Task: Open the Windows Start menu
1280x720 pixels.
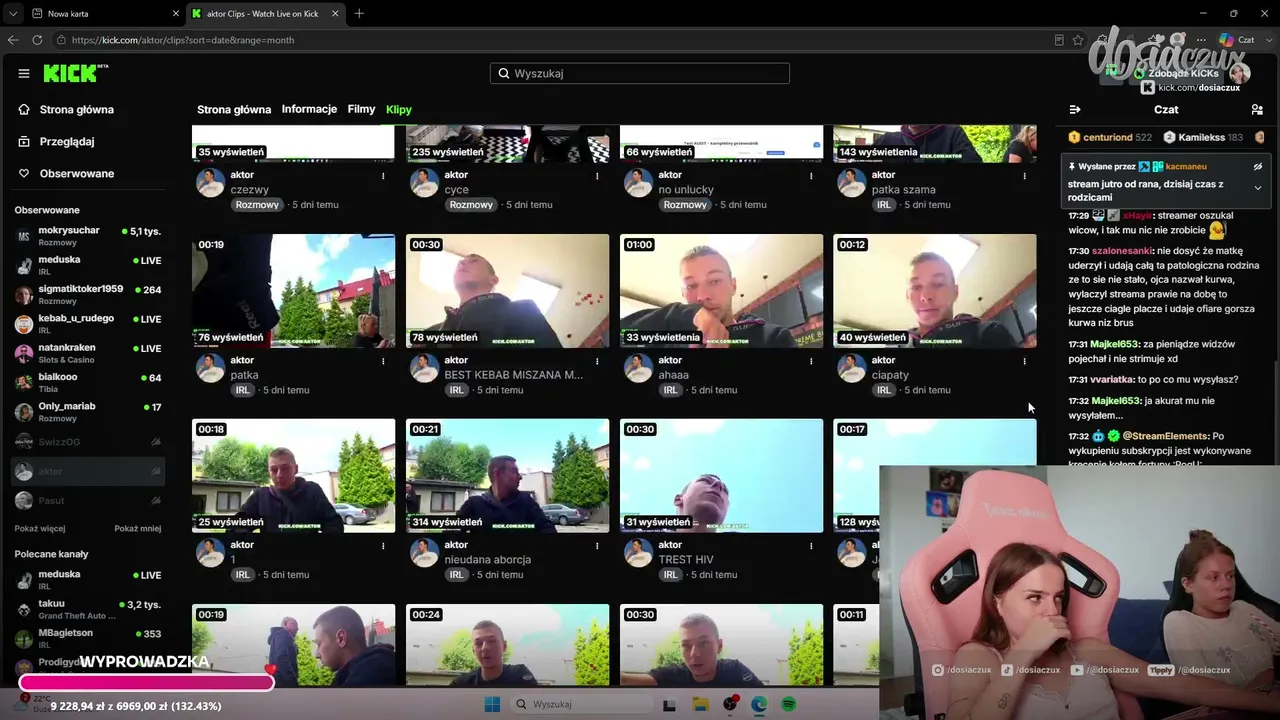Action: [492, 705]
